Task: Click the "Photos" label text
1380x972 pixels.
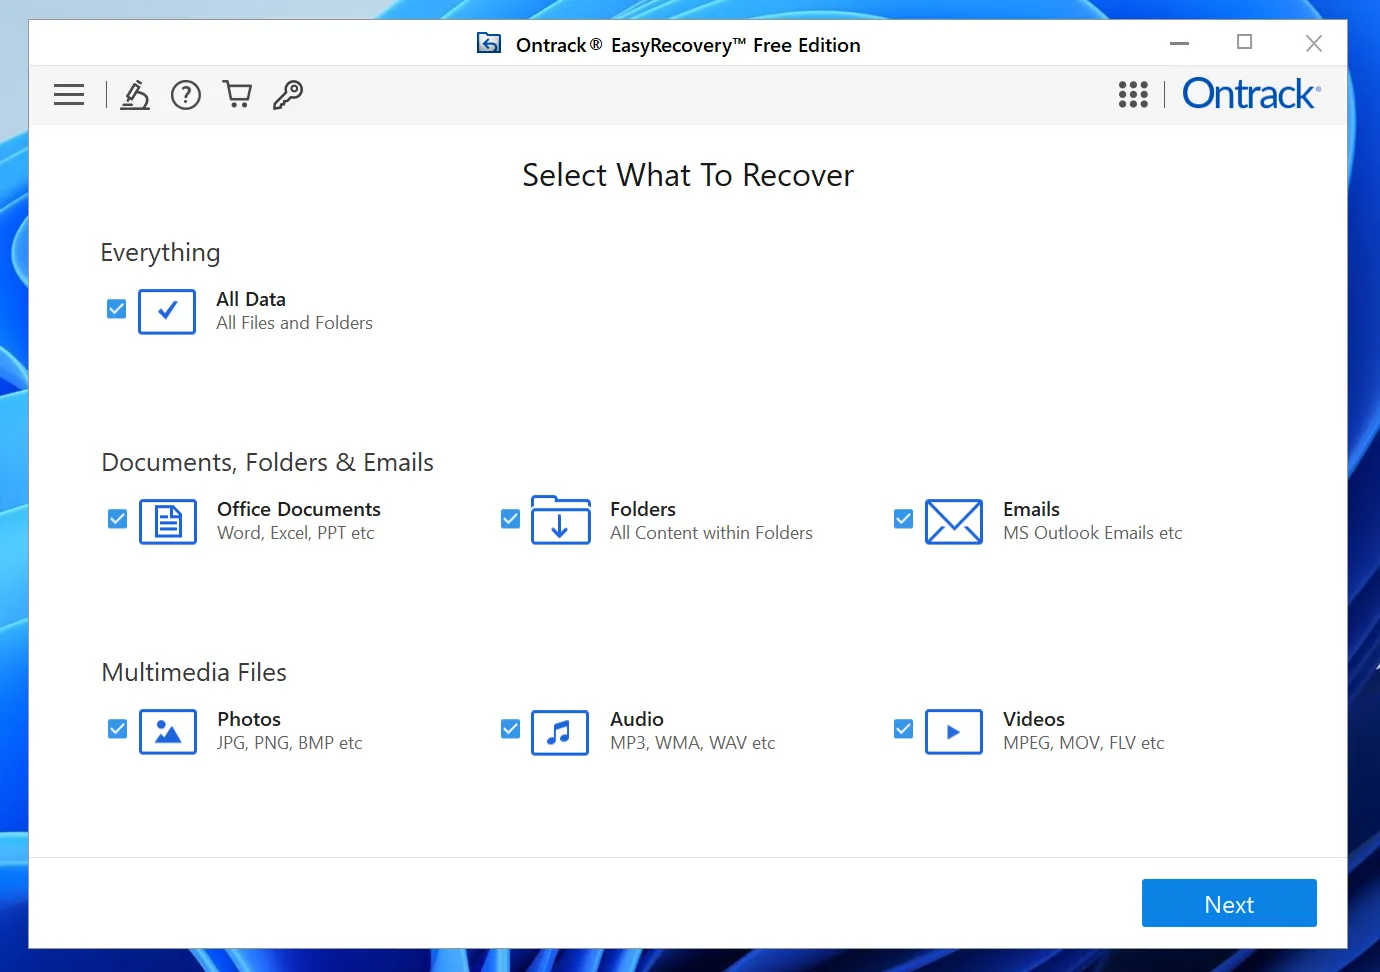Action: point(249,719)
